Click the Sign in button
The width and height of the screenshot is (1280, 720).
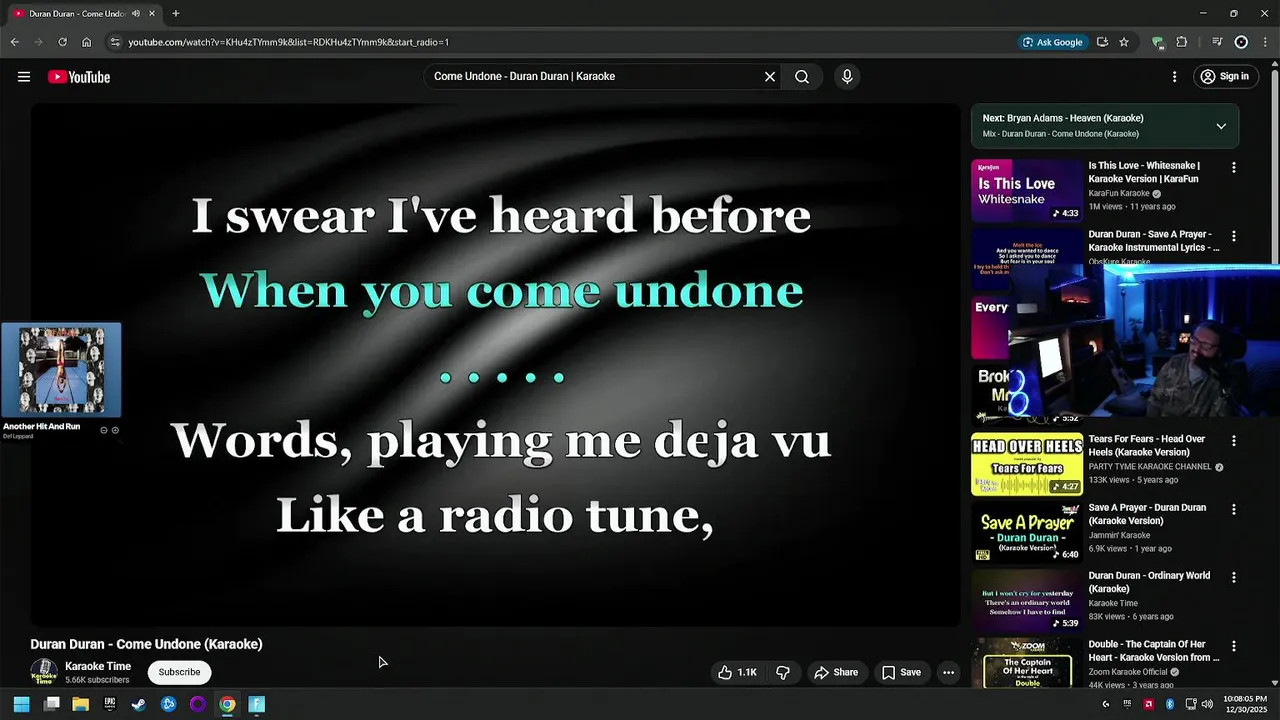pos(1225,77)
